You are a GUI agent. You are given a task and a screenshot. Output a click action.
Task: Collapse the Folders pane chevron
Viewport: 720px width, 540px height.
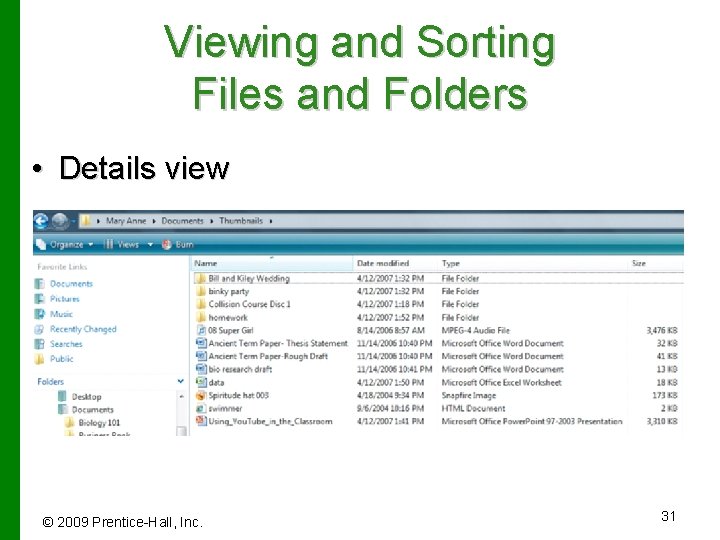point(180,381)
